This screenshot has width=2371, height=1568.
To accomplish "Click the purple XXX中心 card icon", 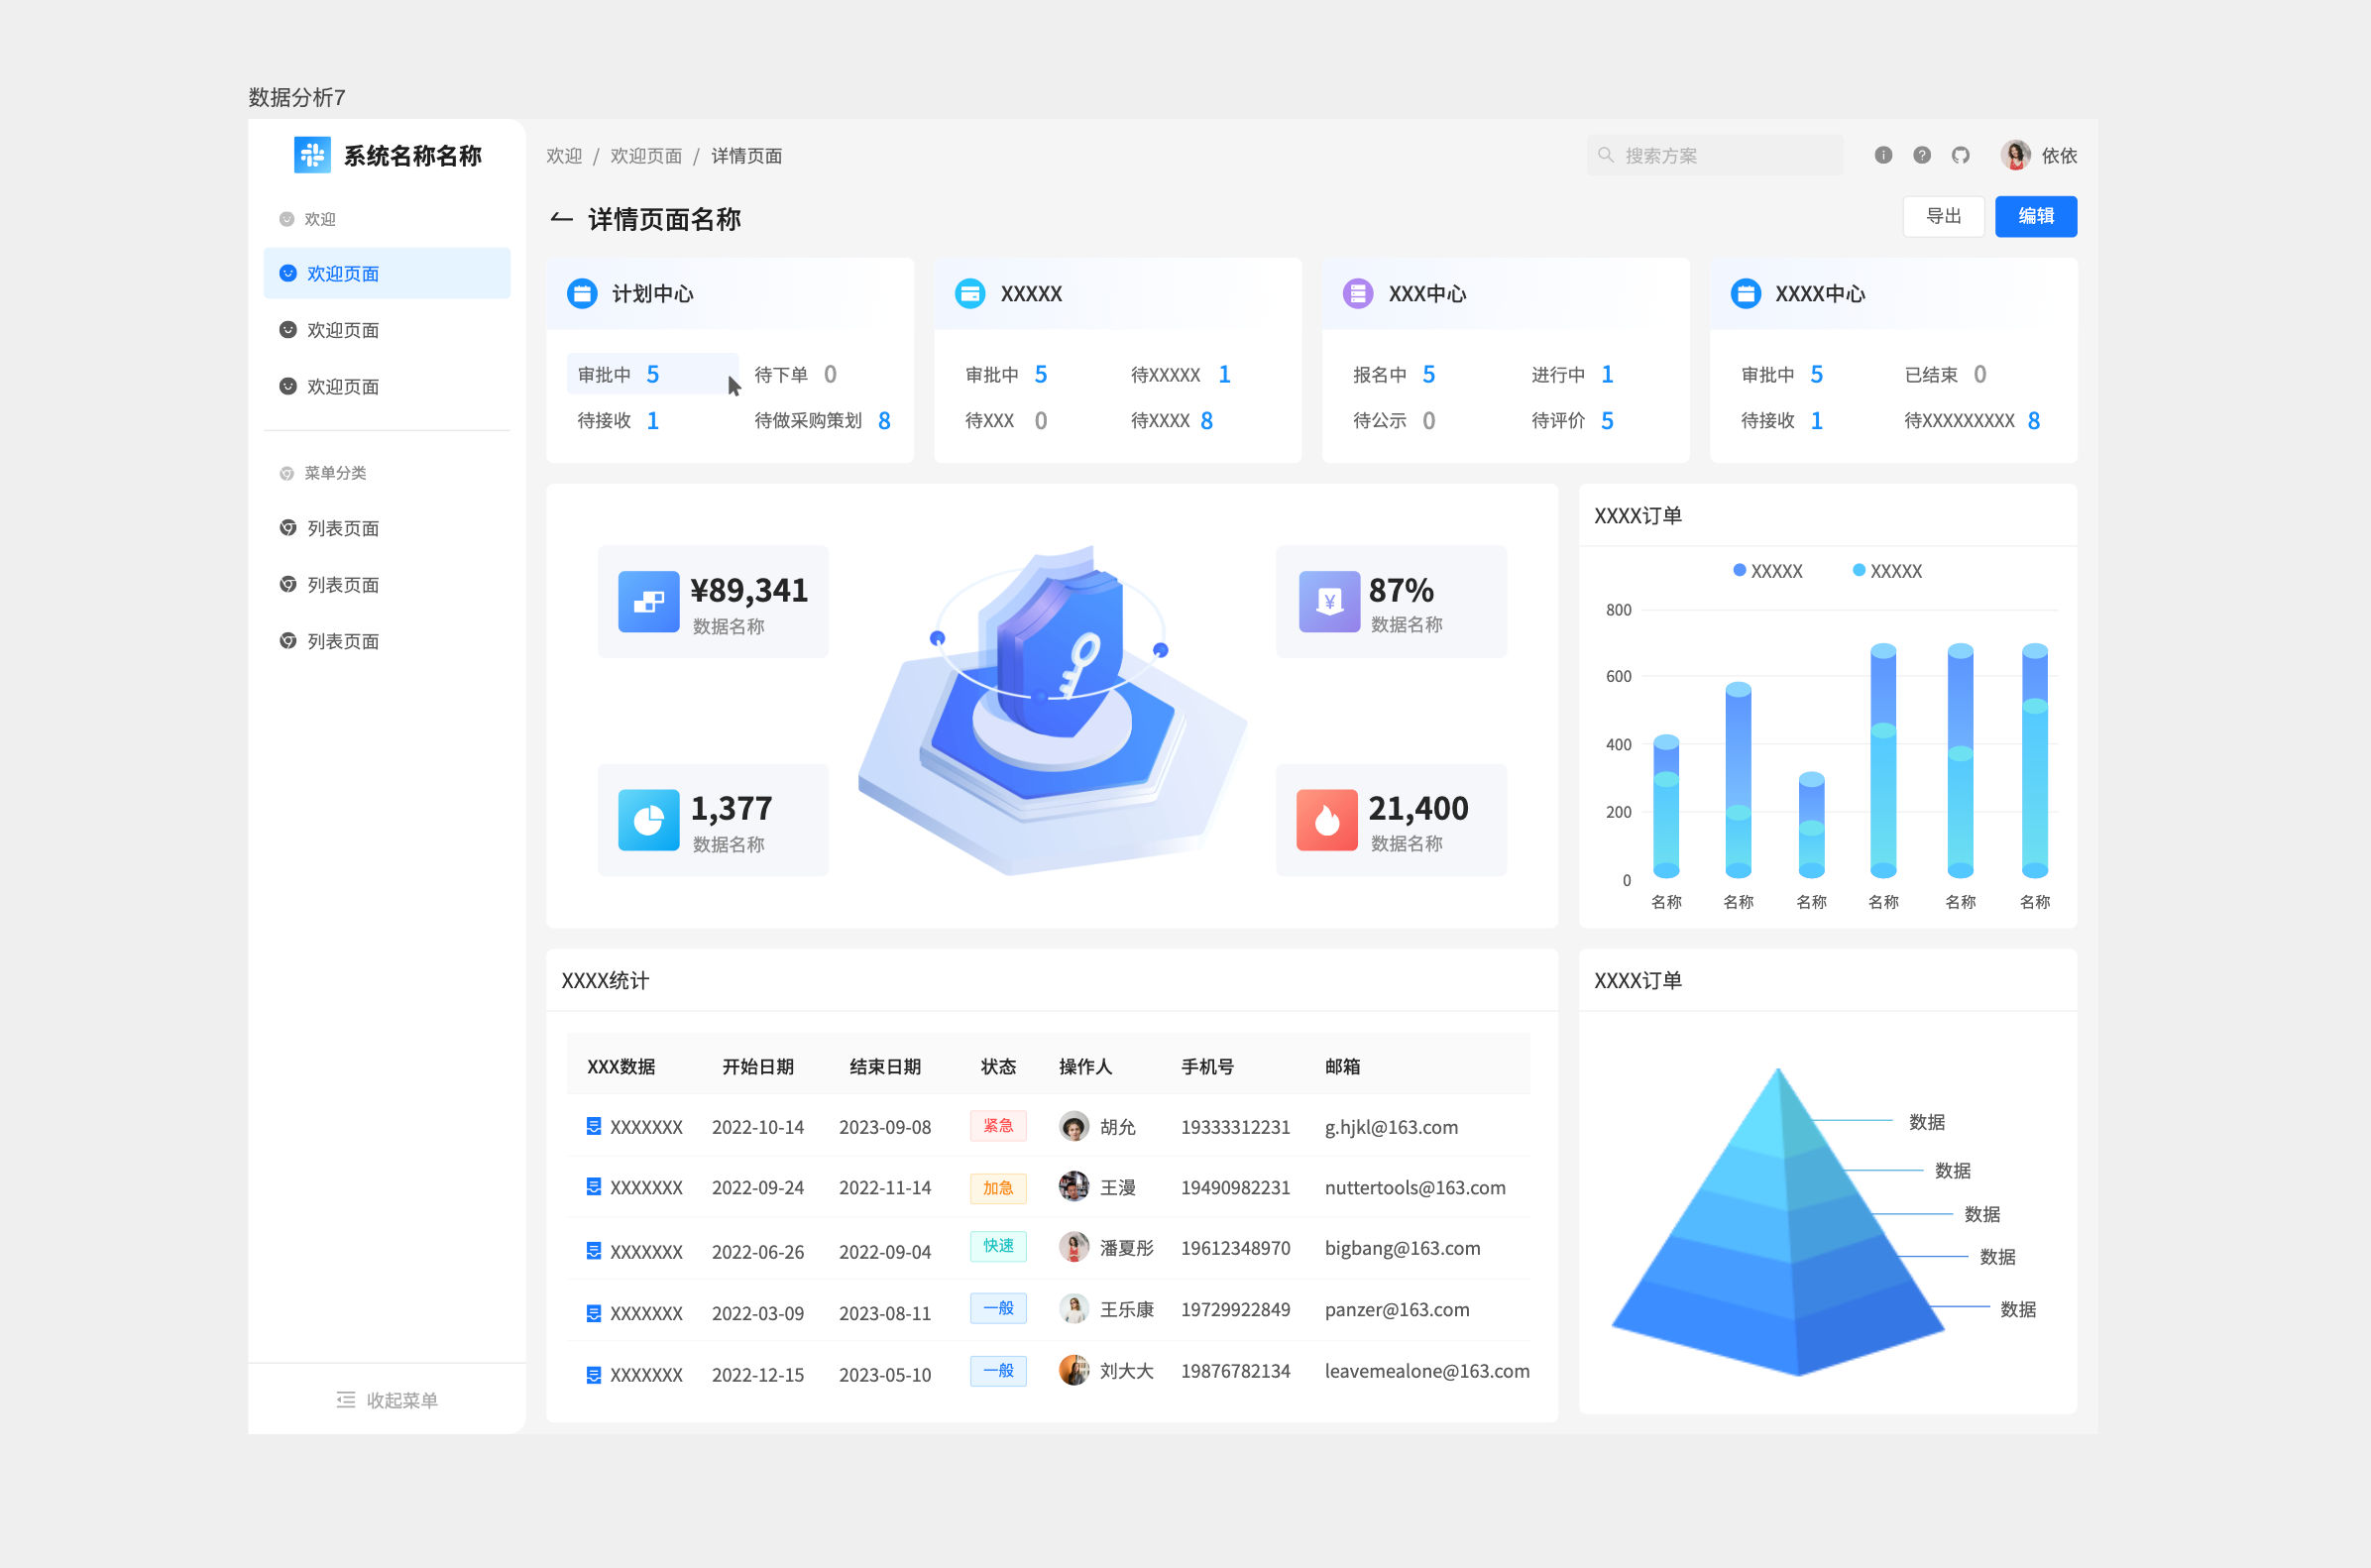I will [x=1357, y=293].
